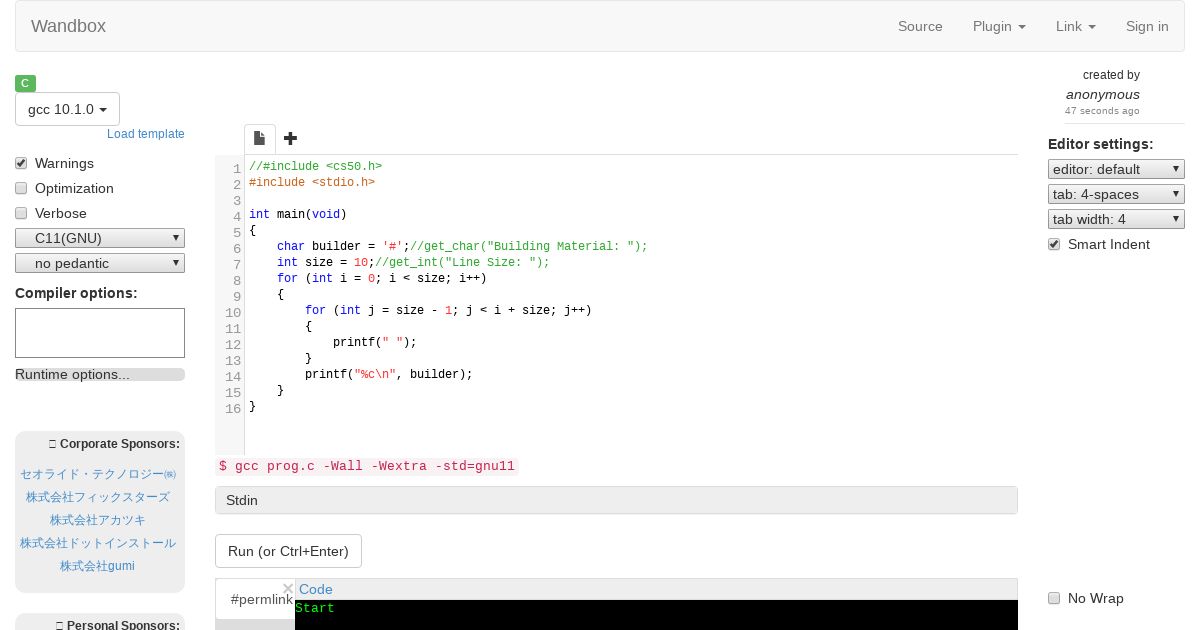Click the Load template link
This screenshot has height=630, width=1200.
coord(146,134)
